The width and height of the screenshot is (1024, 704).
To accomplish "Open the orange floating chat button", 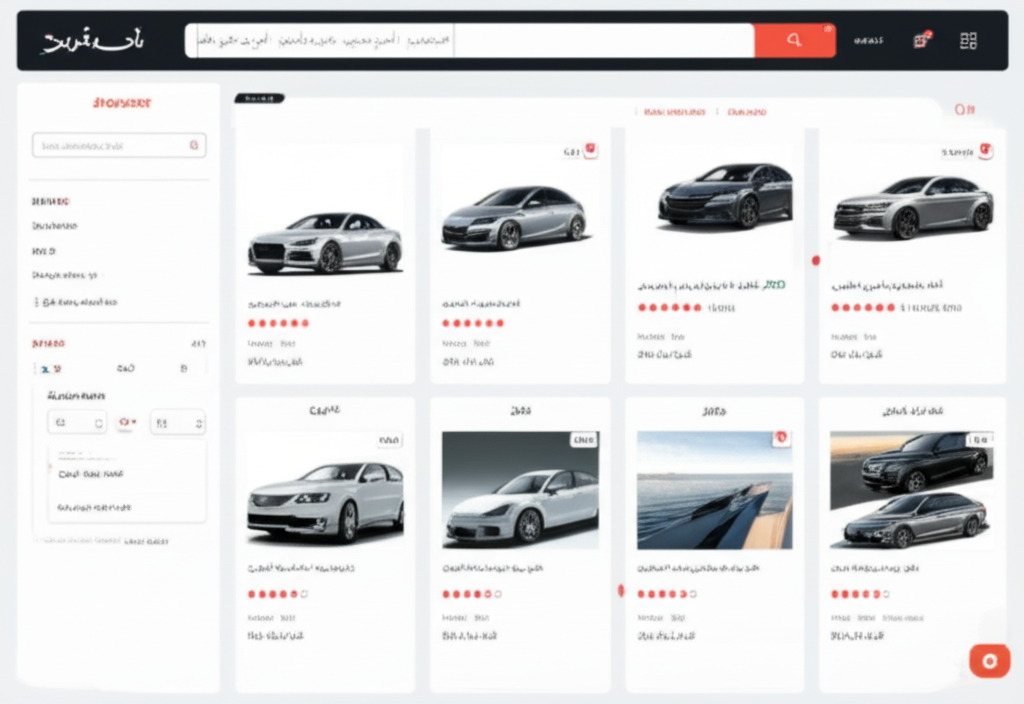I will (x=989, y=661).
